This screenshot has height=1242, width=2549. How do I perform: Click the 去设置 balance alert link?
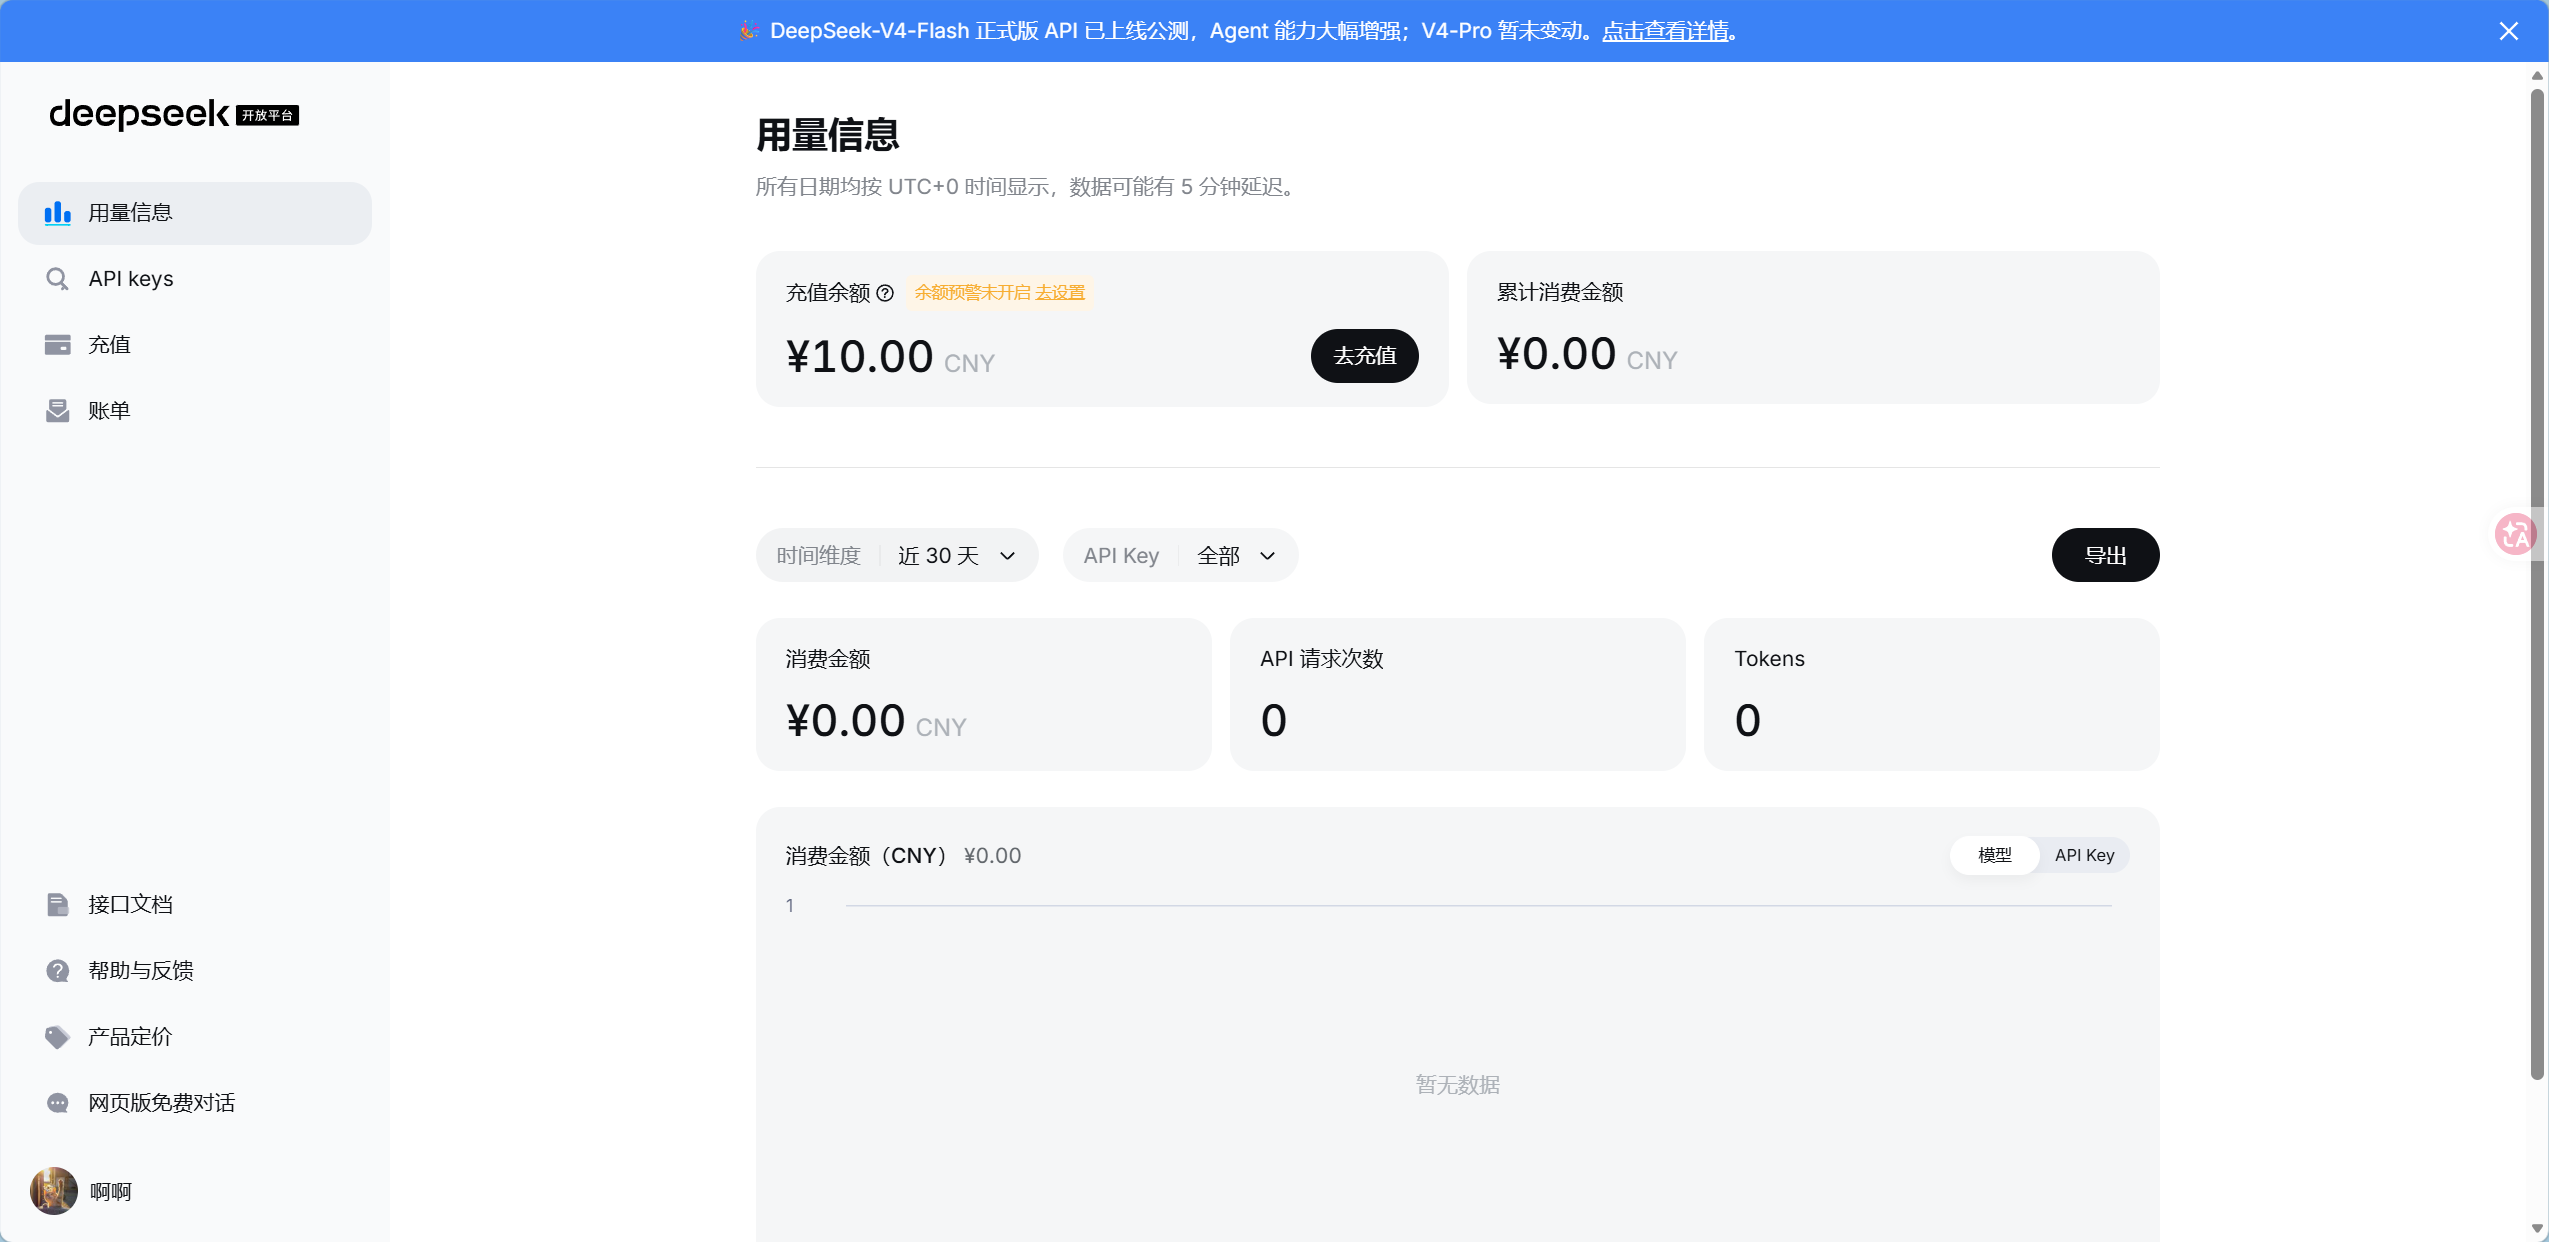coord(1060,293)
